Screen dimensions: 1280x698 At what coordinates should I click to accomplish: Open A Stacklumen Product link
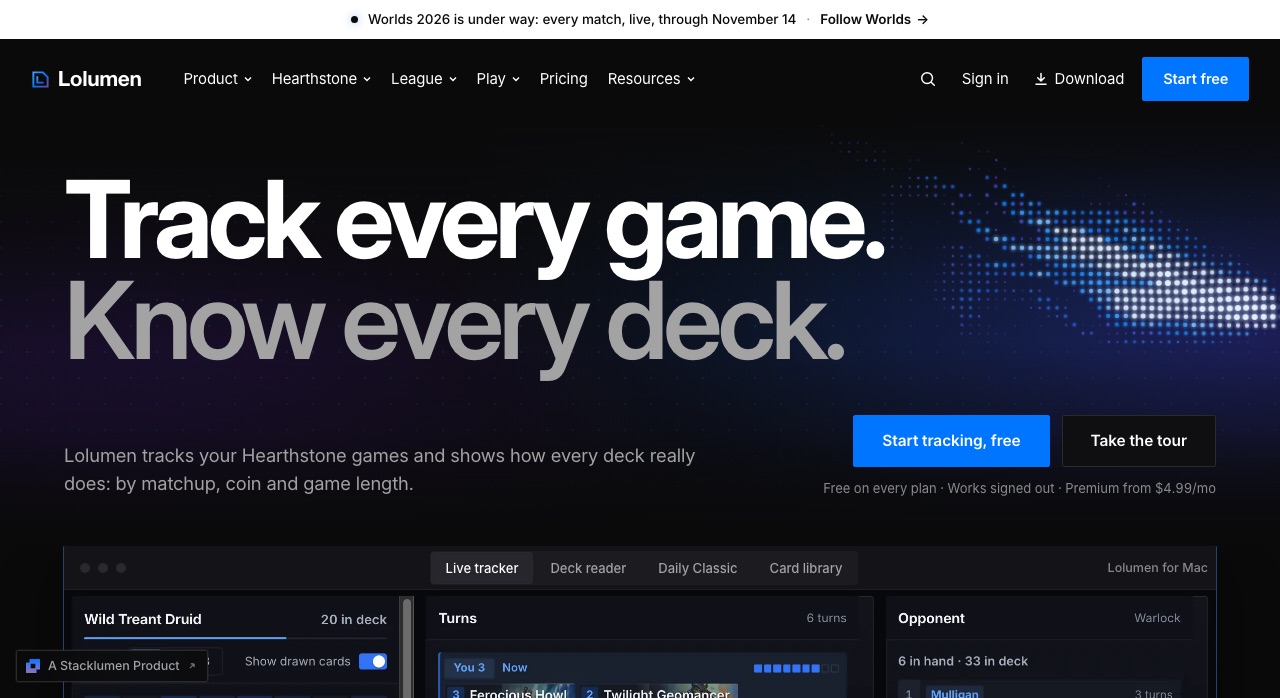tap(112, 666)
